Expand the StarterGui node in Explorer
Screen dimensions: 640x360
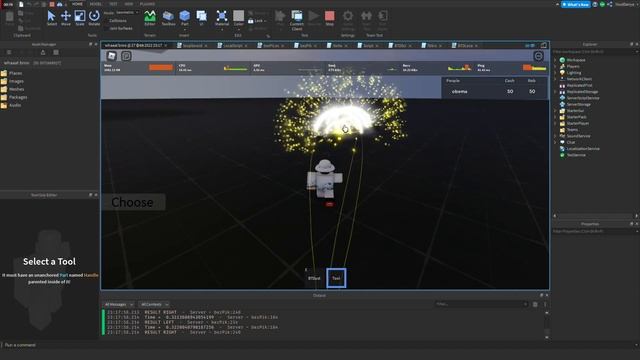[555, 111]
